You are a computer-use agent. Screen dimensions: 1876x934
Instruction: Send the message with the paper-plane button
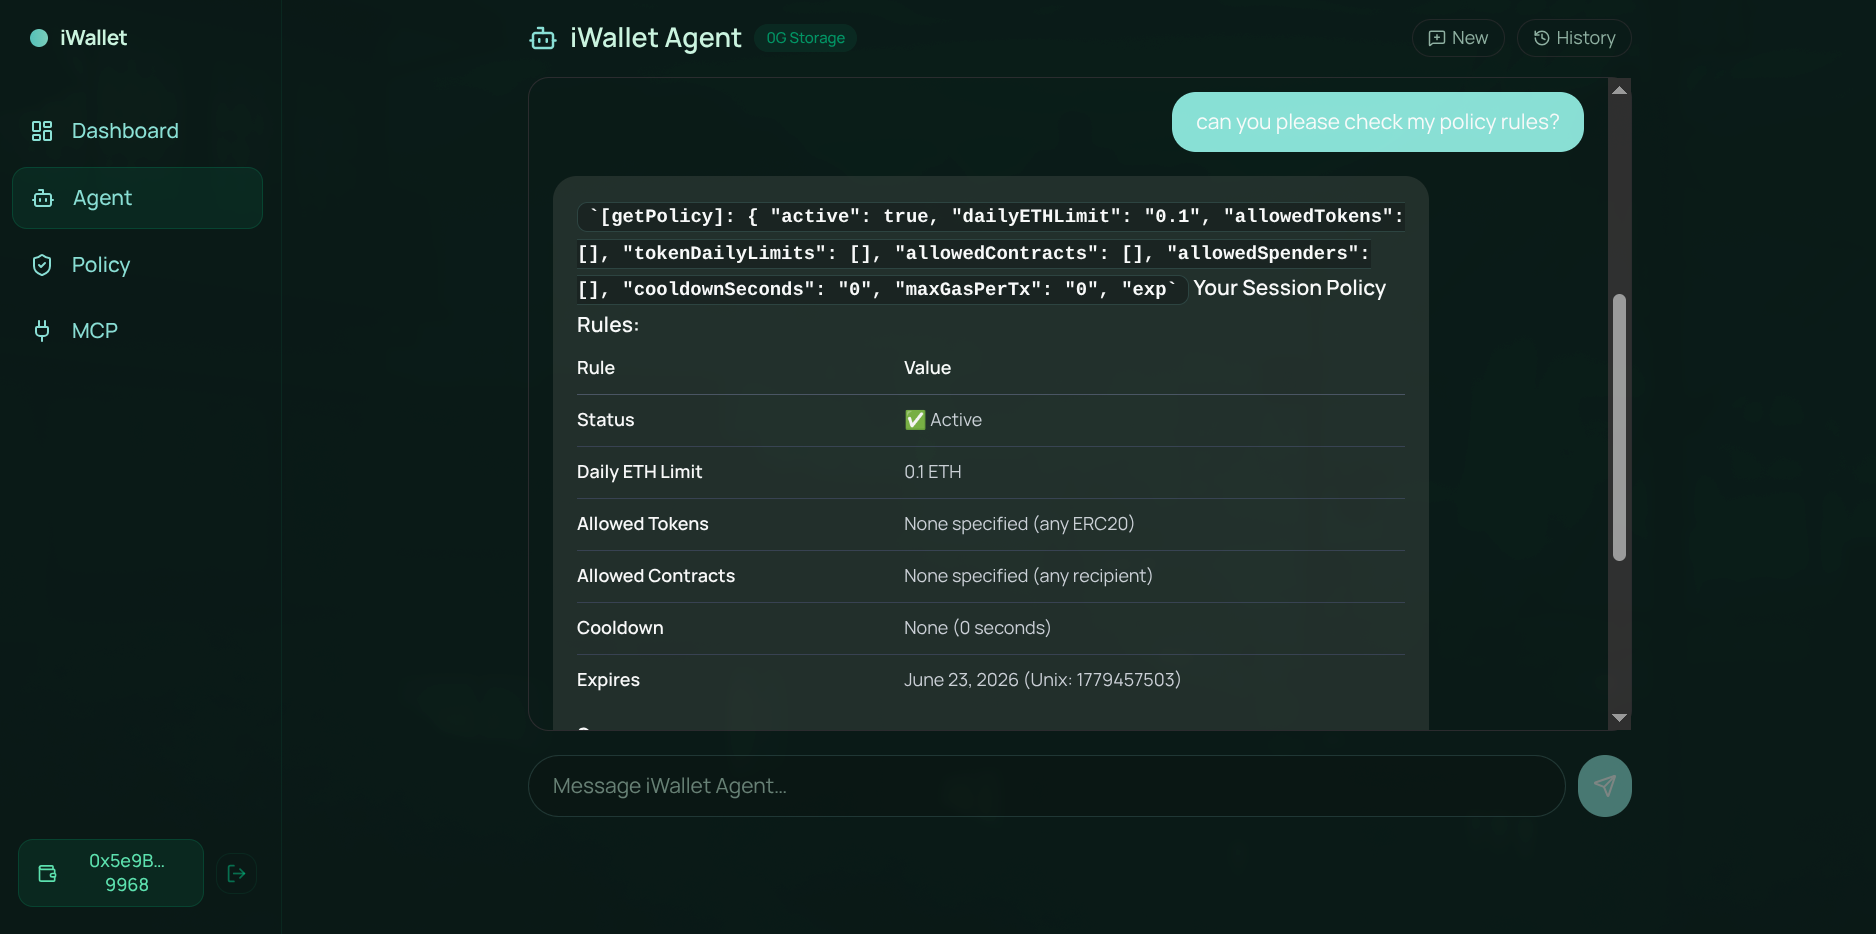(1605, 786)
